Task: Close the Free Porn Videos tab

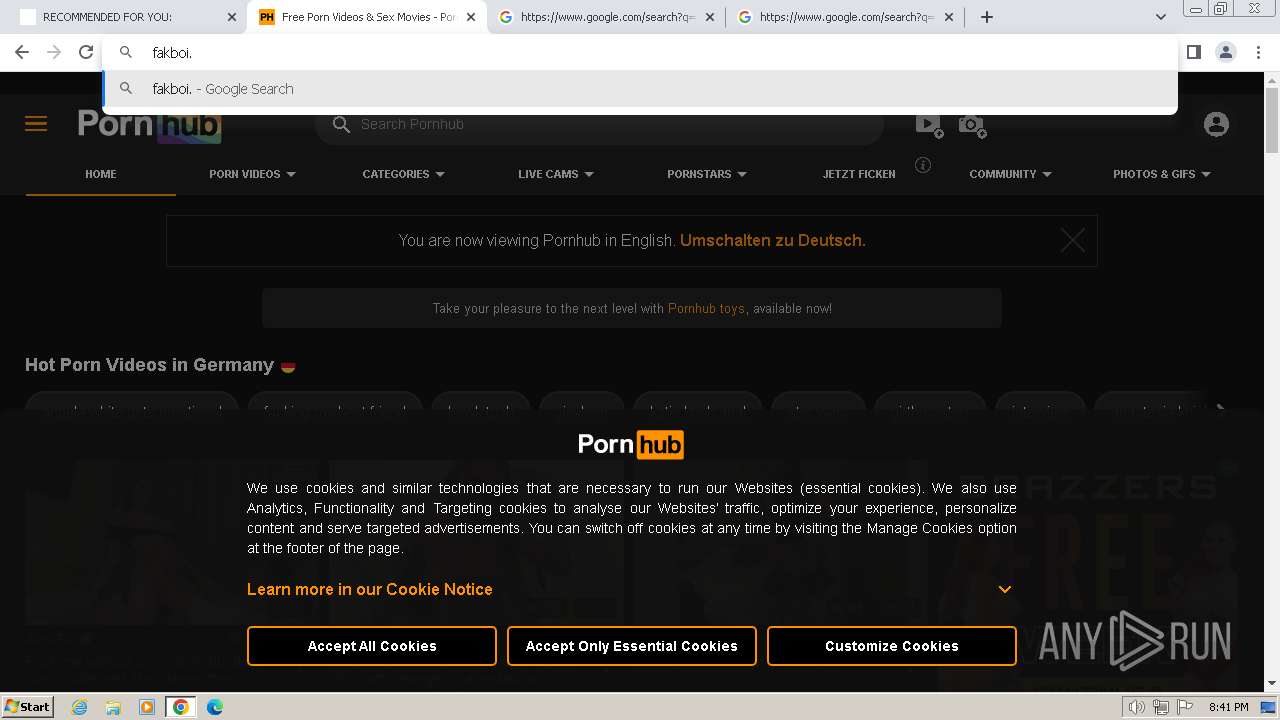Action: click(x=471, y=17)
